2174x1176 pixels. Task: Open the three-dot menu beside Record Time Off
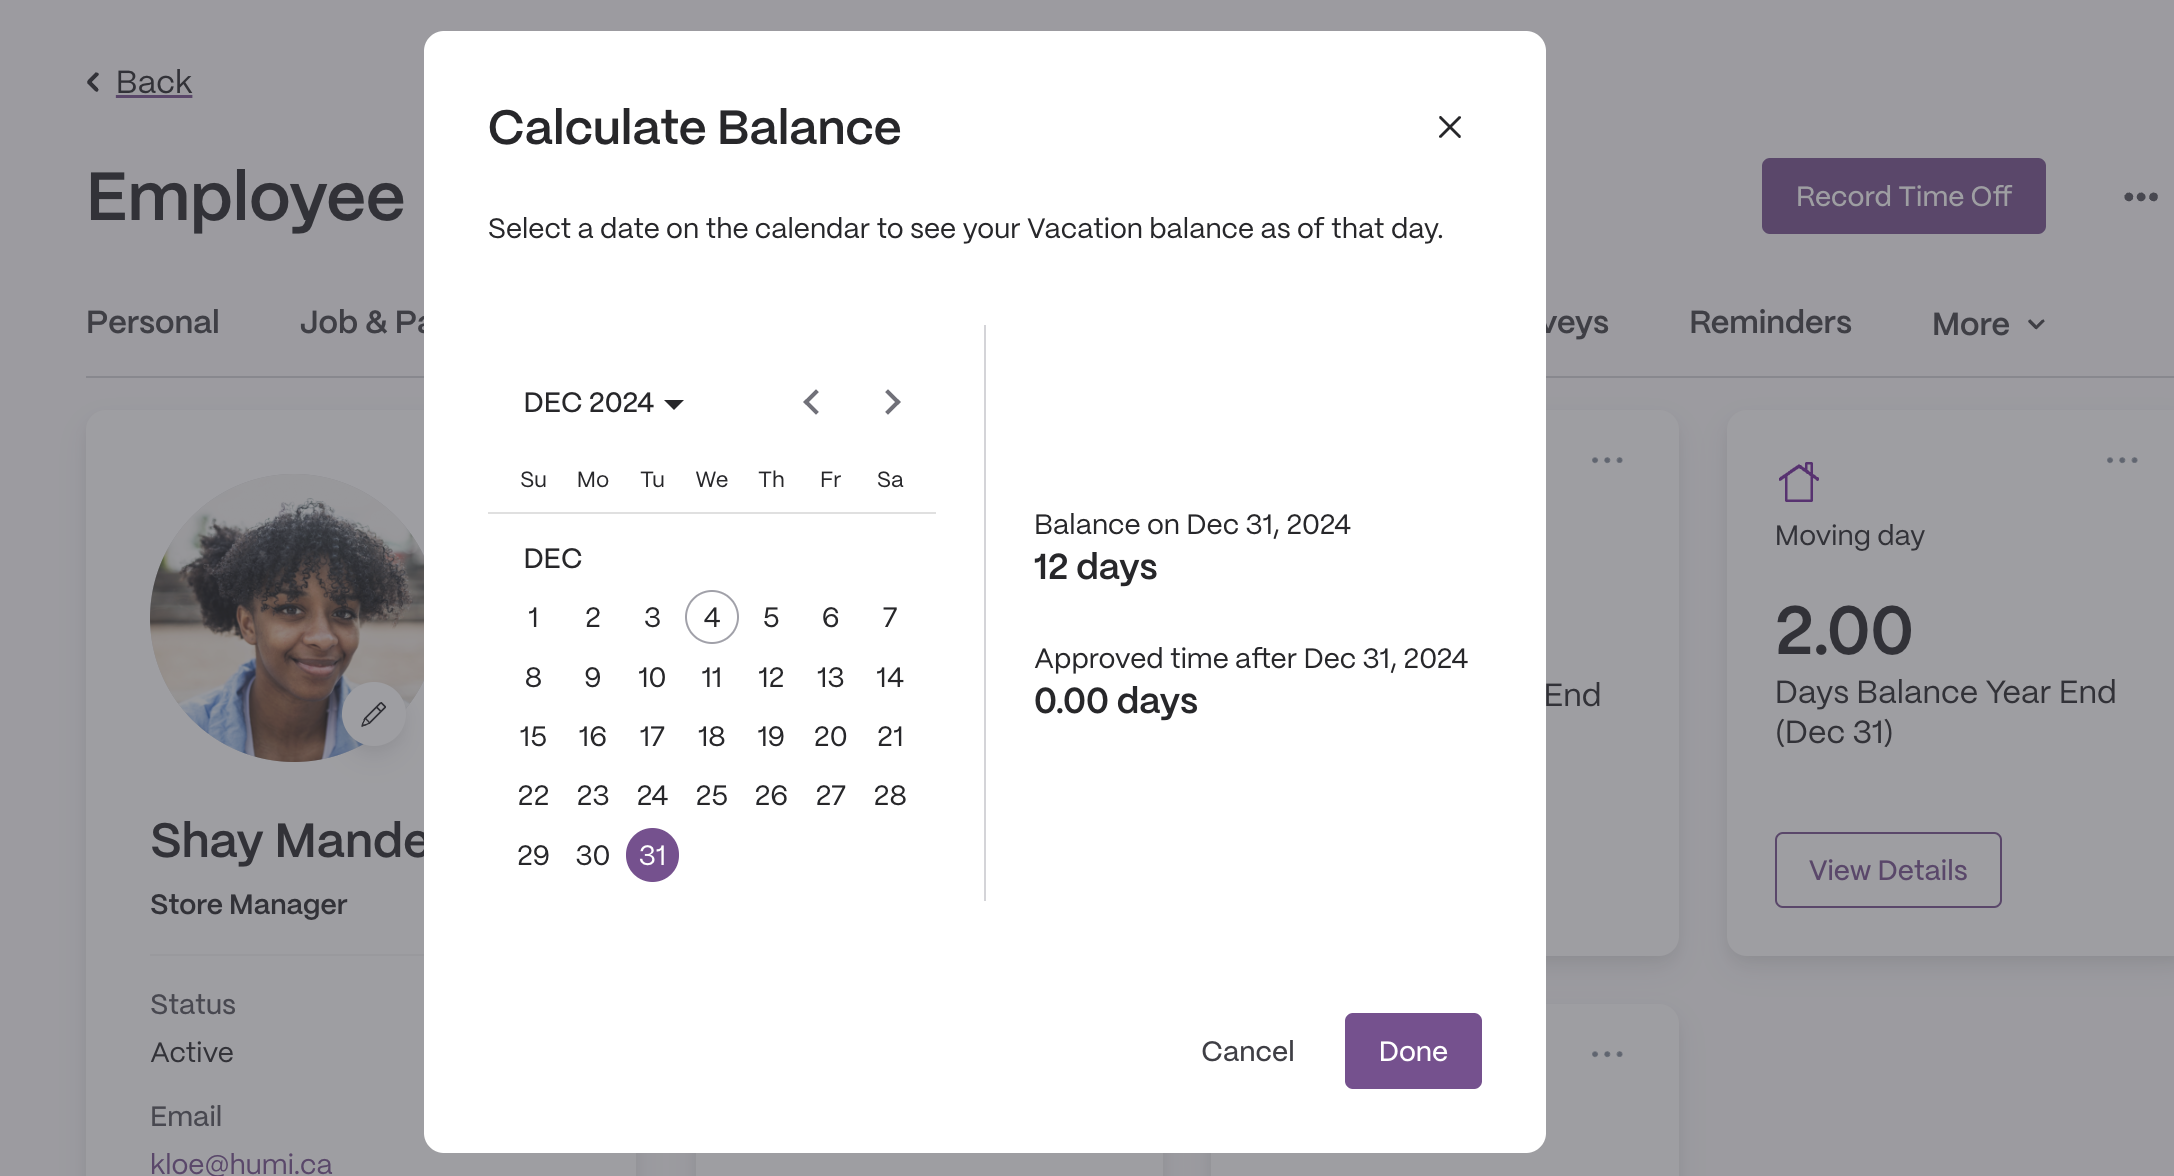pyautogui.click(x=2140, y=197)
